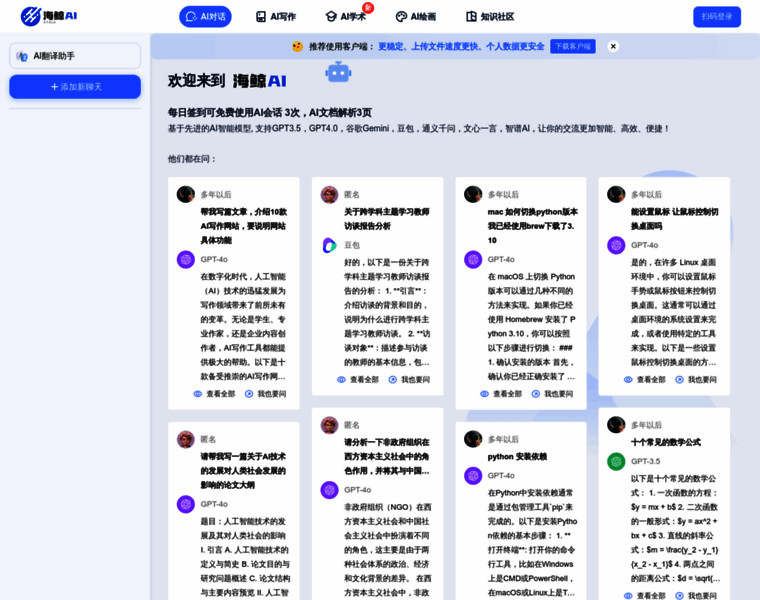
Task: Close the client recommendation banner
Action: tap(613, 46)
